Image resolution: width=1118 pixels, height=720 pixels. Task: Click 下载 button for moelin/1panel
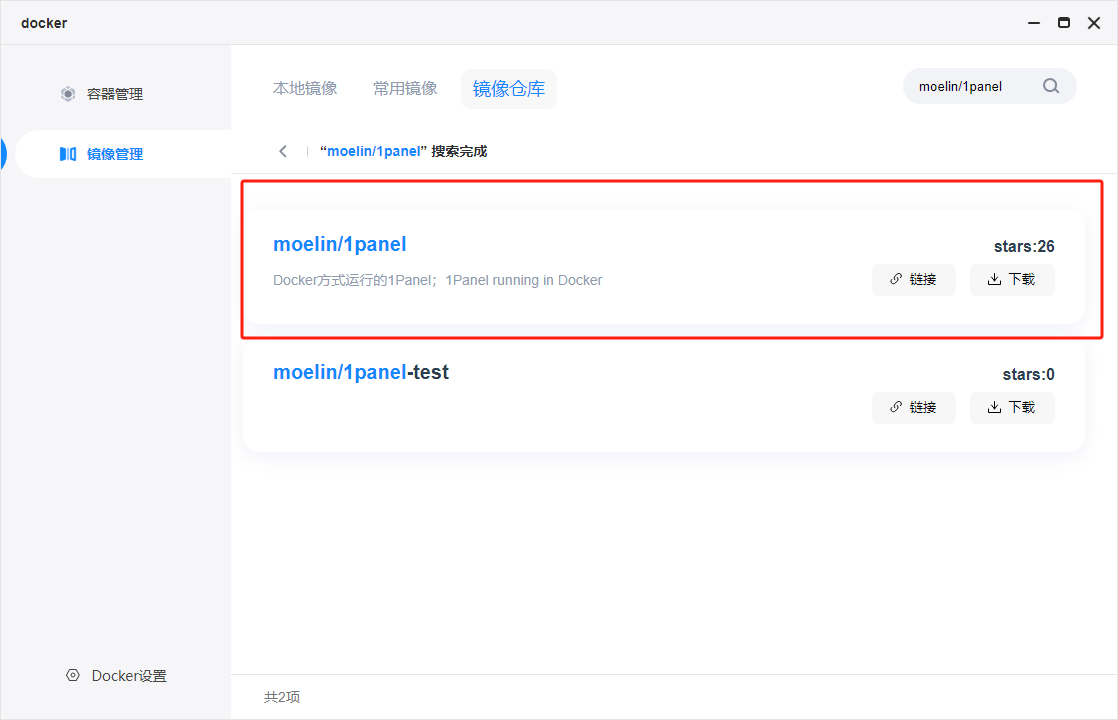pos(1012,279)
